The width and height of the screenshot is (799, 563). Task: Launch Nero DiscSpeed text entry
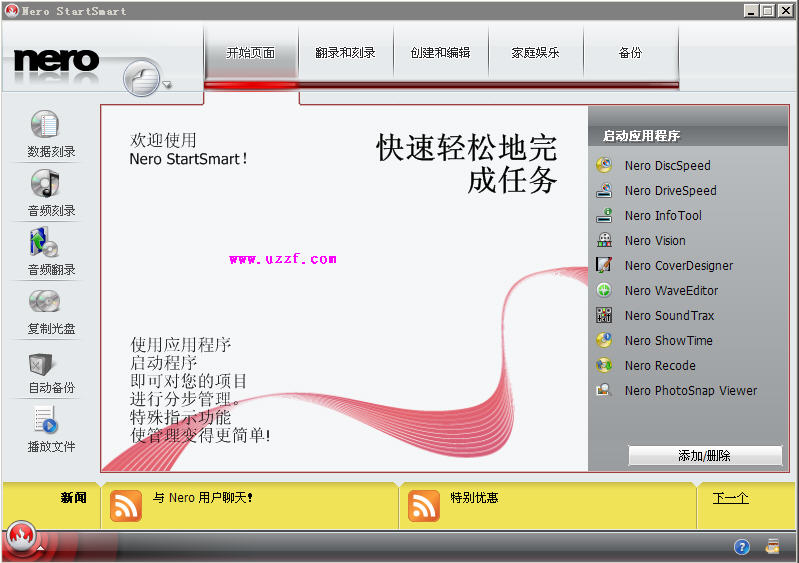[x=668, y=166]
